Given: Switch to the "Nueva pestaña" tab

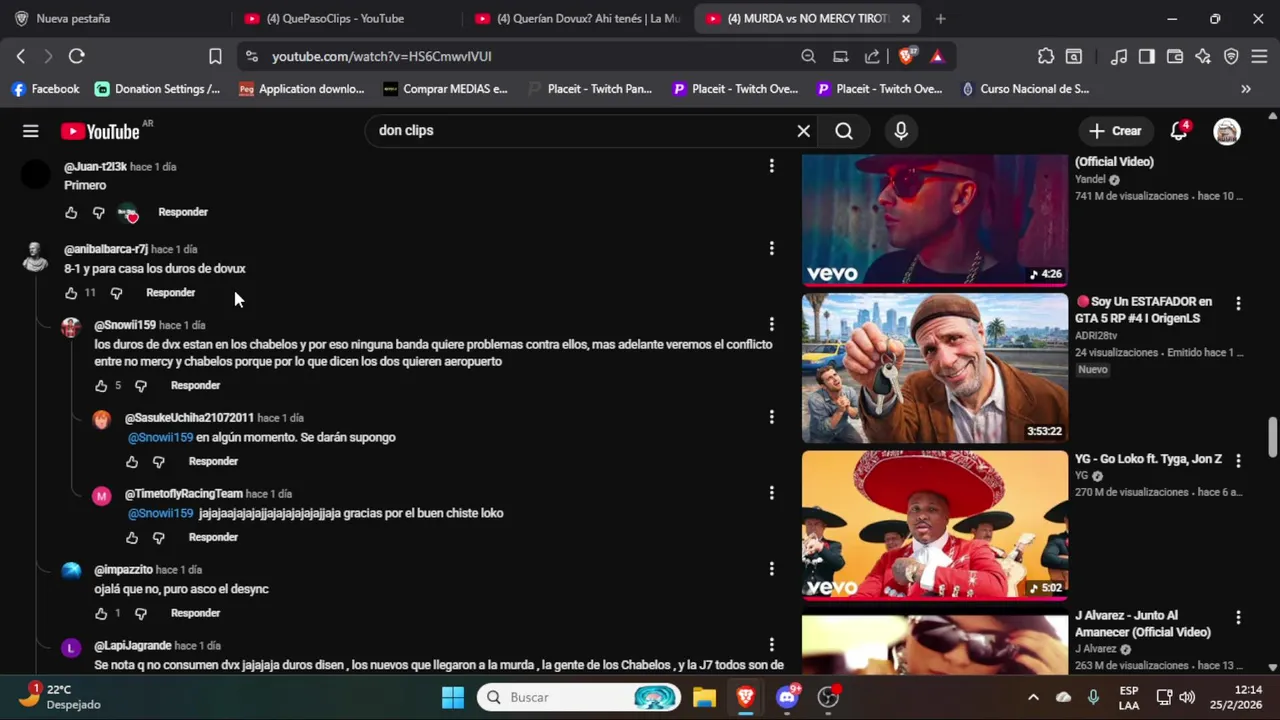Looking at the screenshot, I should [x=115, y=19].
